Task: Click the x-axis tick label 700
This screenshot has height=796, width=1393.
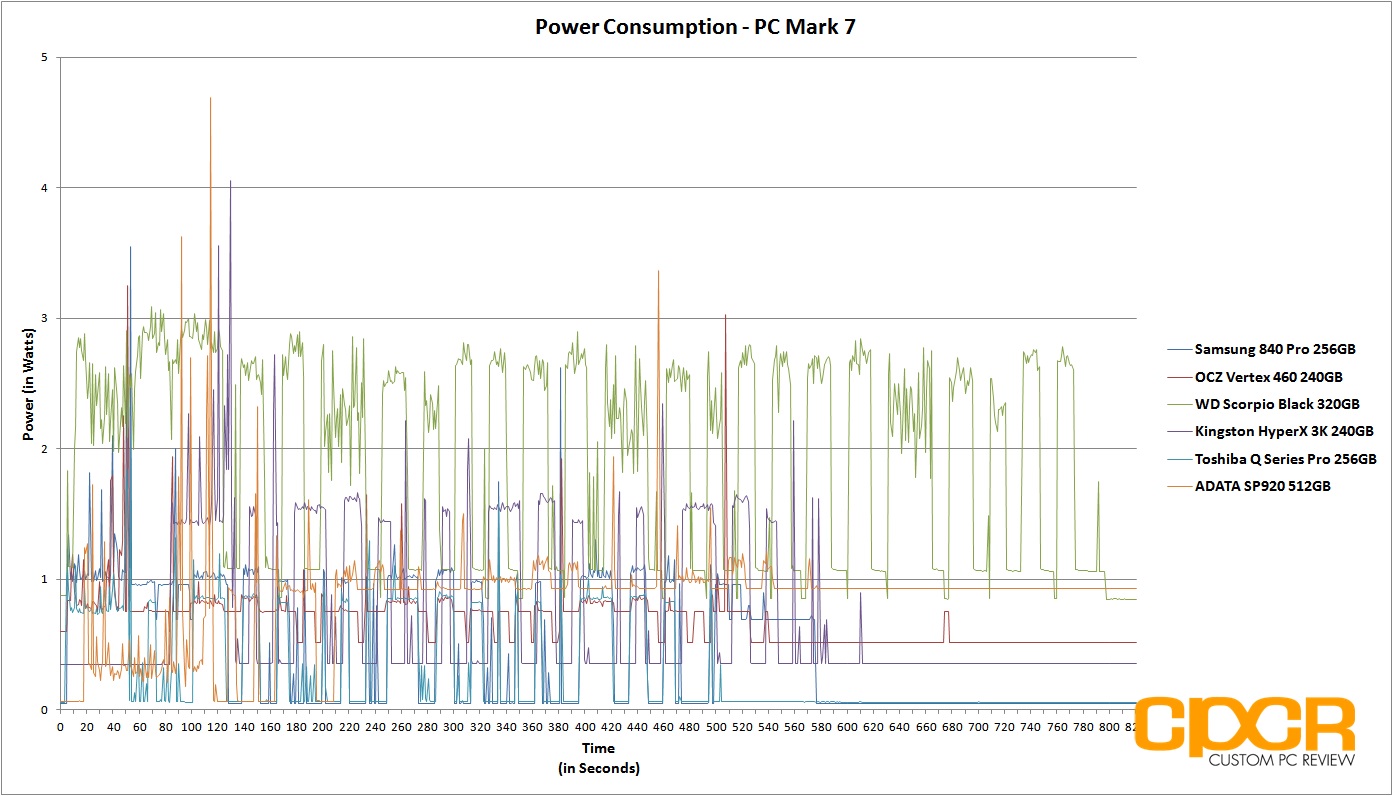Action: click(x=978, y=726)
